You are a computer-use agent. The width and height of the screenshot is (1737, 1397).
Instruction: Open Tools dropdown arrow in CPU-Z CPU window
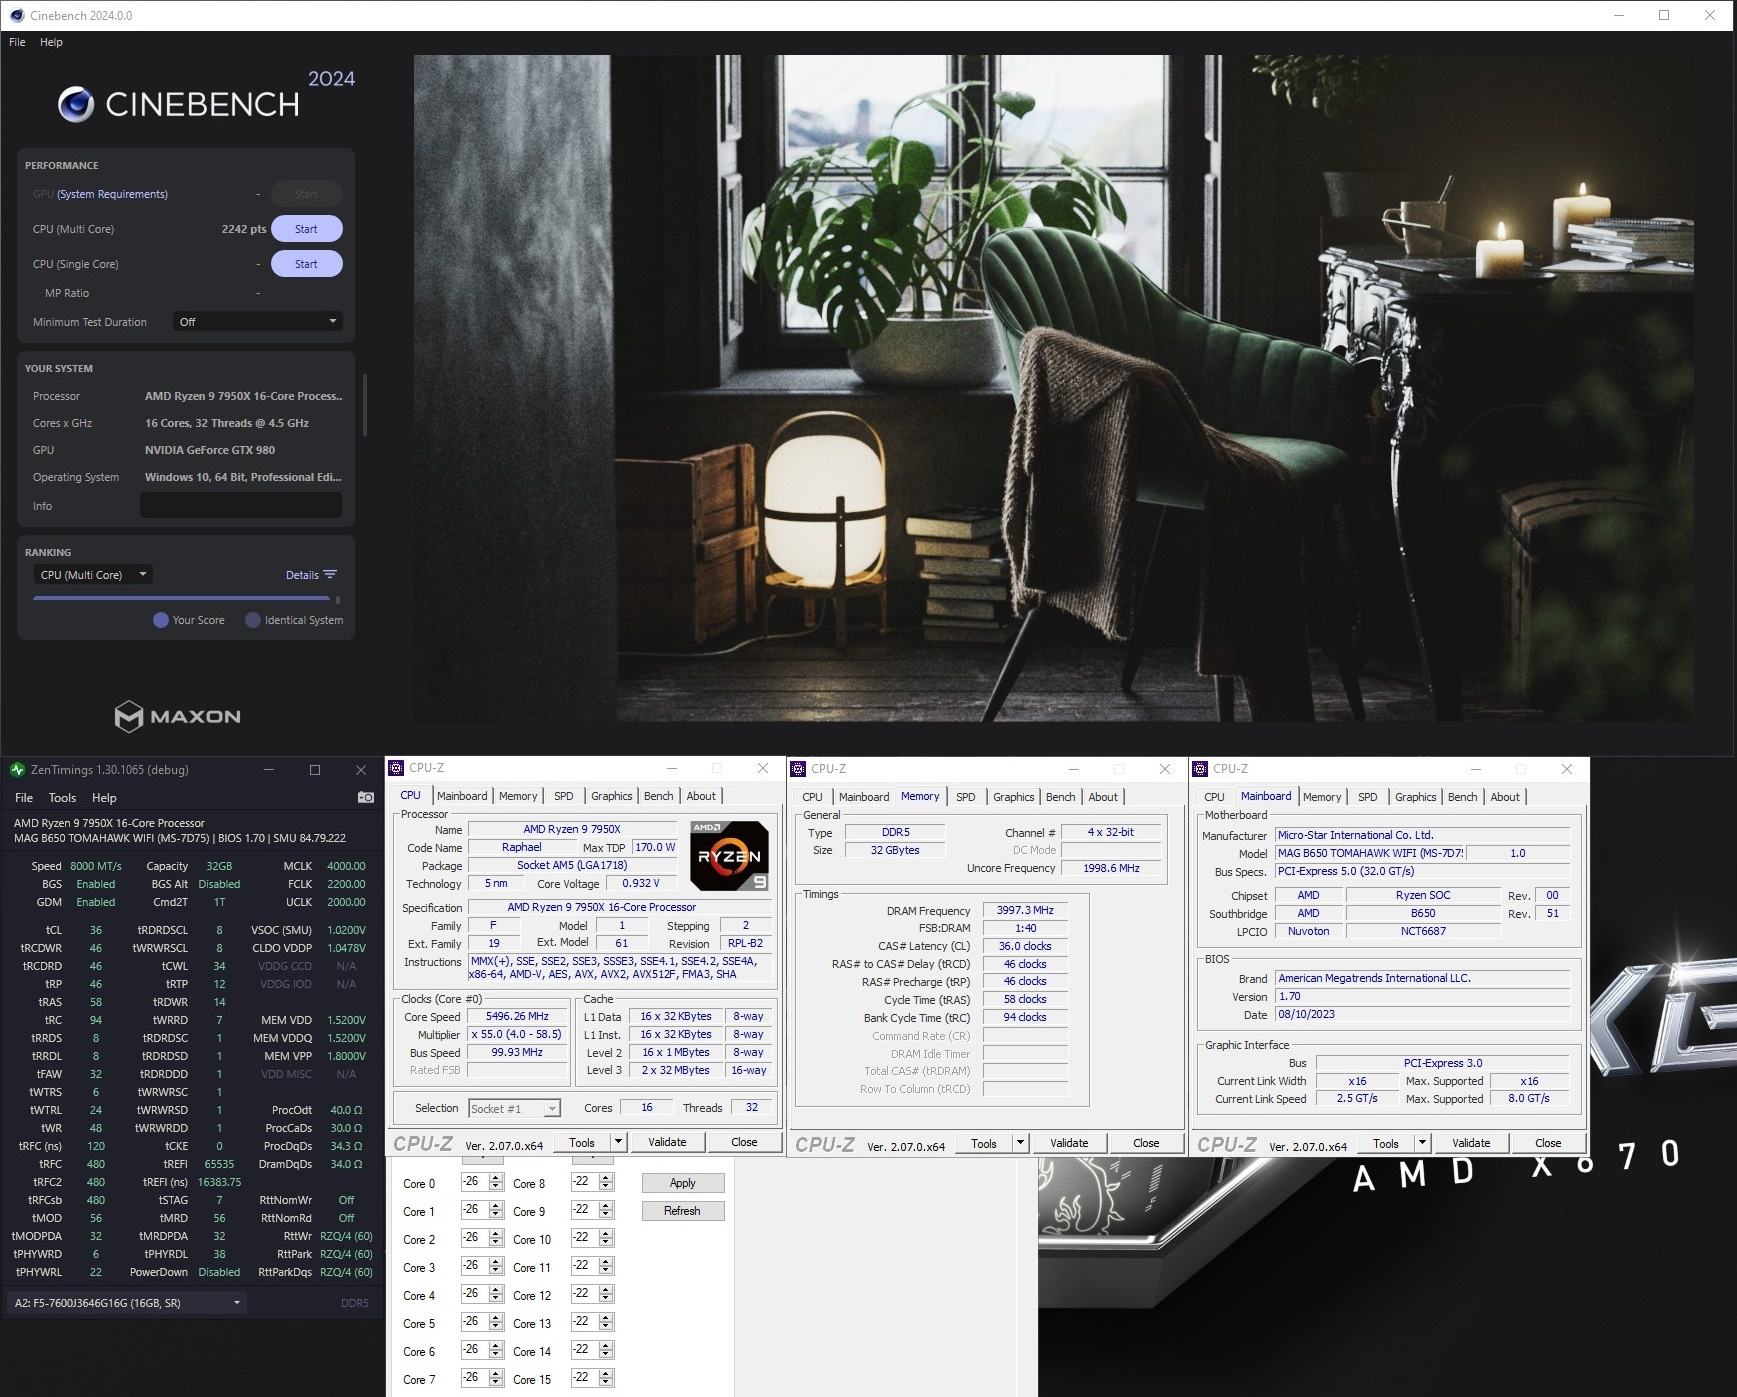[618, 1142]
